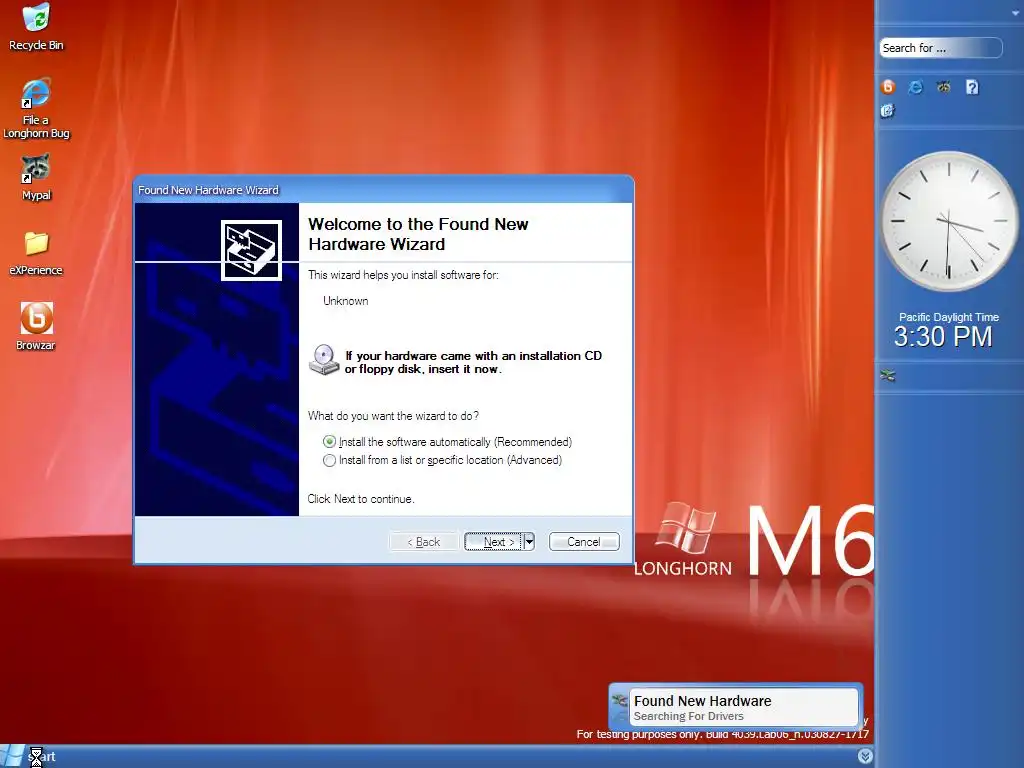Click Mypal raccoon icon in sidebar quick launch
The image size is (1024, 768).
[x=944, y=87]
